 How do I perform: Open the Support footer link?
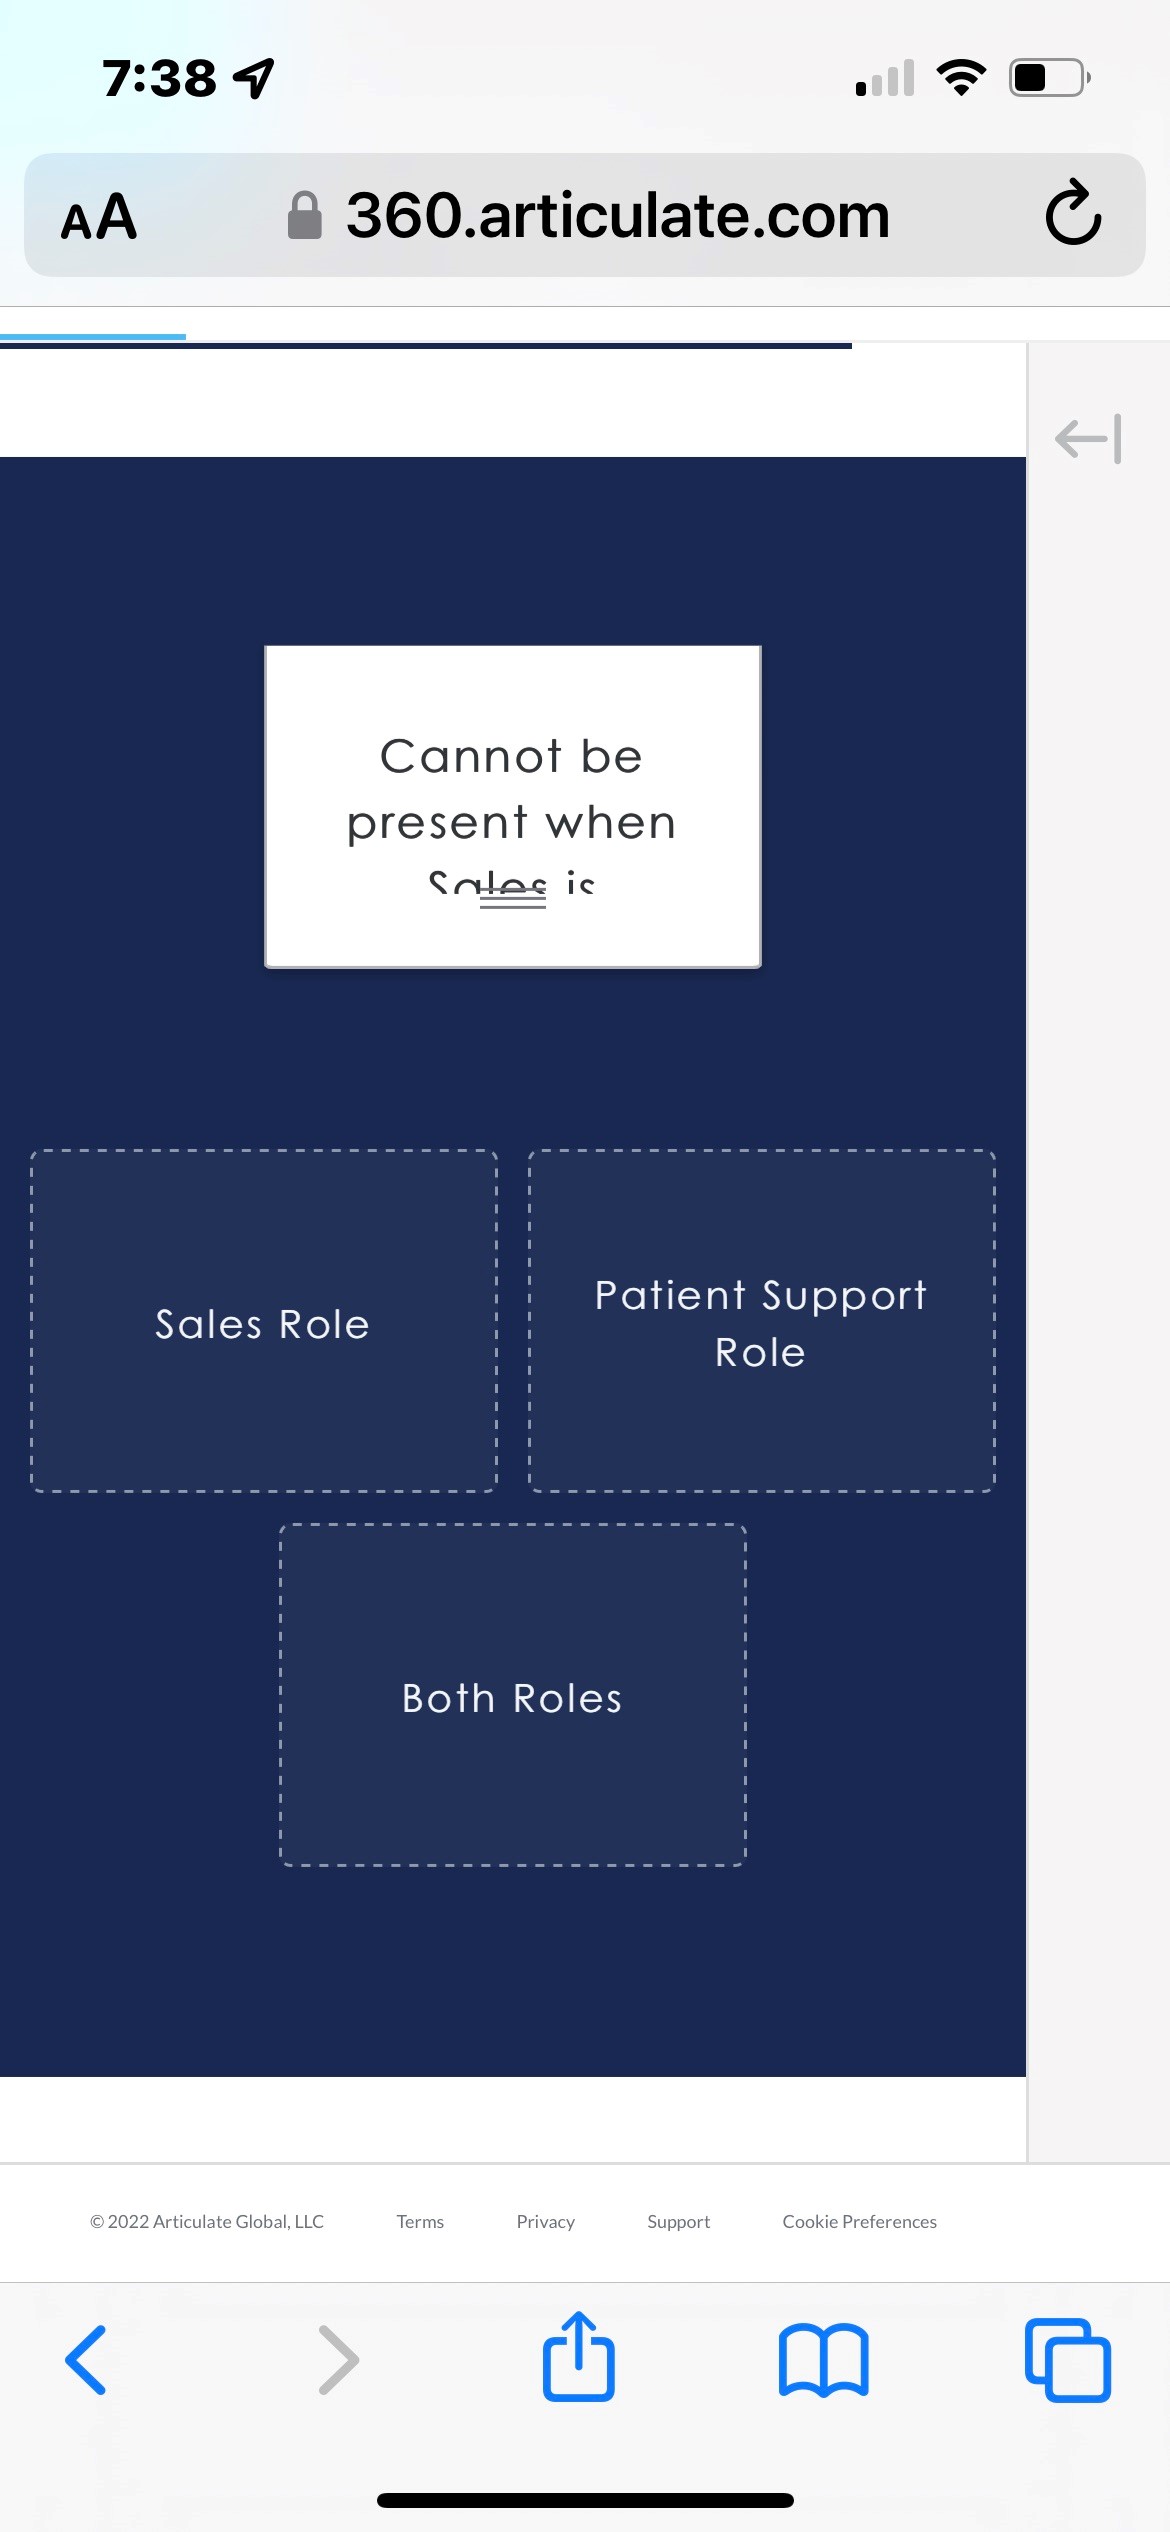678,2221
